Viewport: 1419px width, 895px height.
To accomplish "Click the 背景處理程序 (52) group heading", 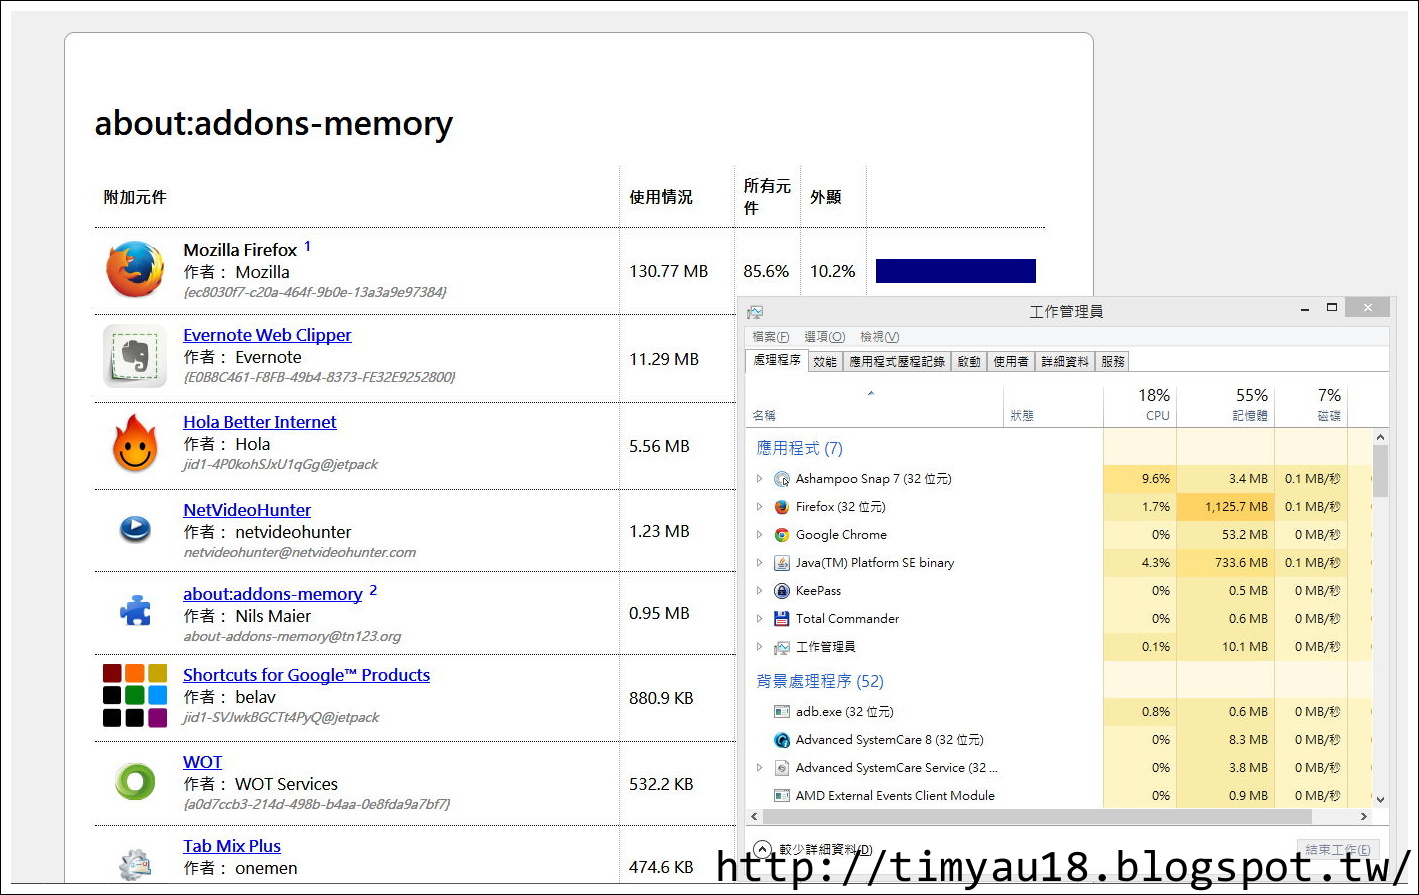I will tap(820, 681).
